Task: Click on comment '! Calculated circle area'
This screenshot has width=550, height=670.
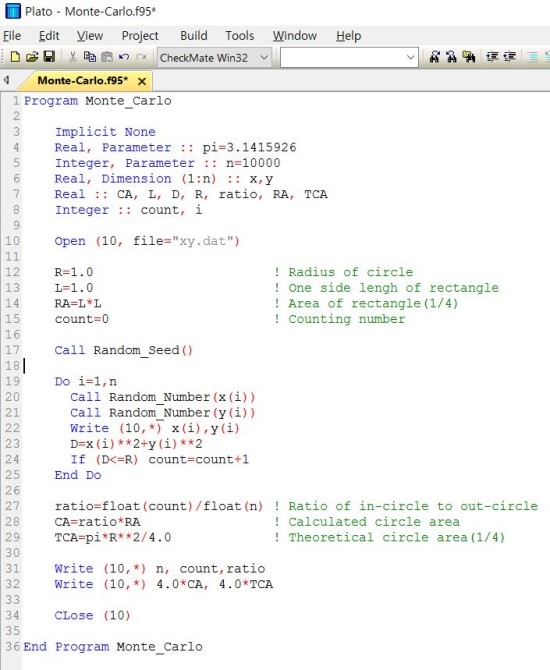Action: pos(367,522)
